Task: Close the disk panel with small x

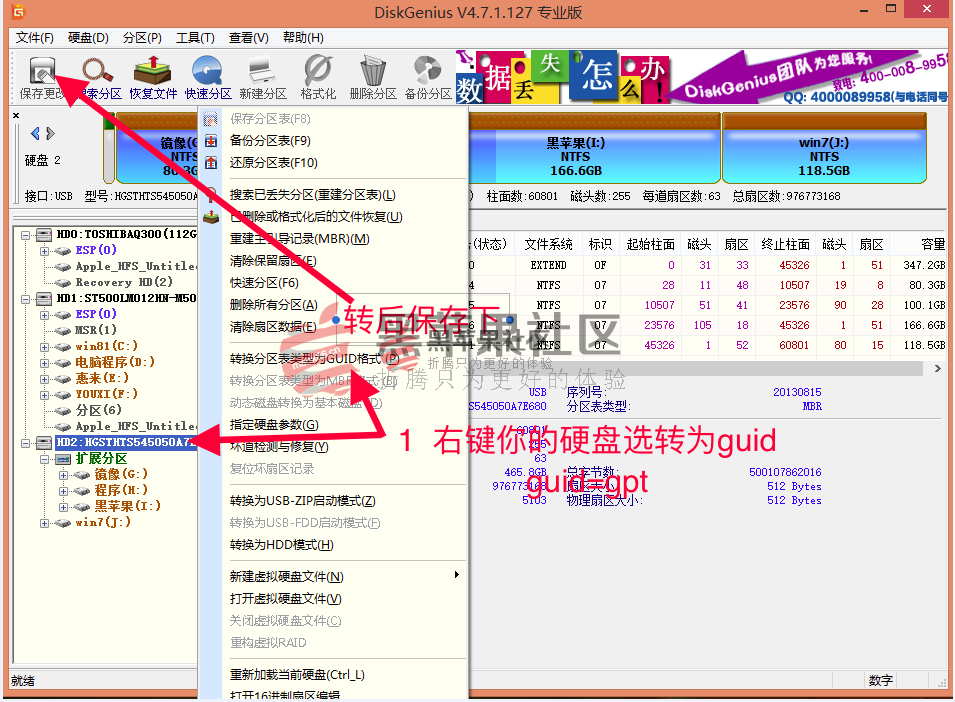Action: 16,115
